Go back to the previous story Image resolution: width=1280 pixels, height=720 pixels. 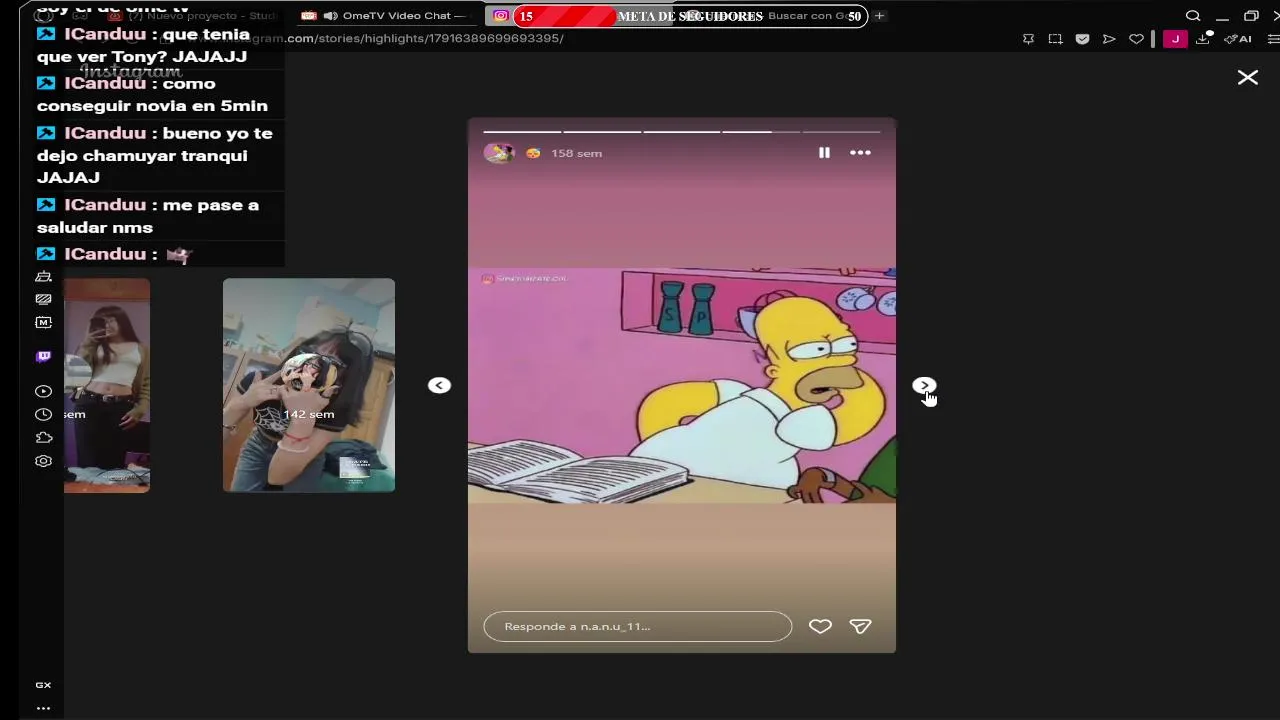coord(439,385)
